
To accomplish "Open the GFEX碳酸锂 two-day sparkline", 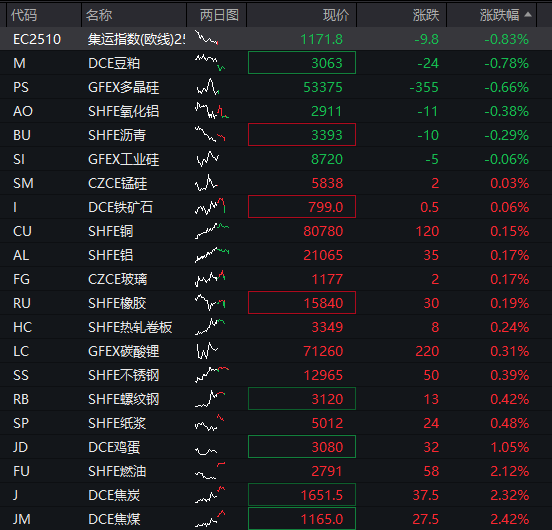I will click(x=207, y=351).
